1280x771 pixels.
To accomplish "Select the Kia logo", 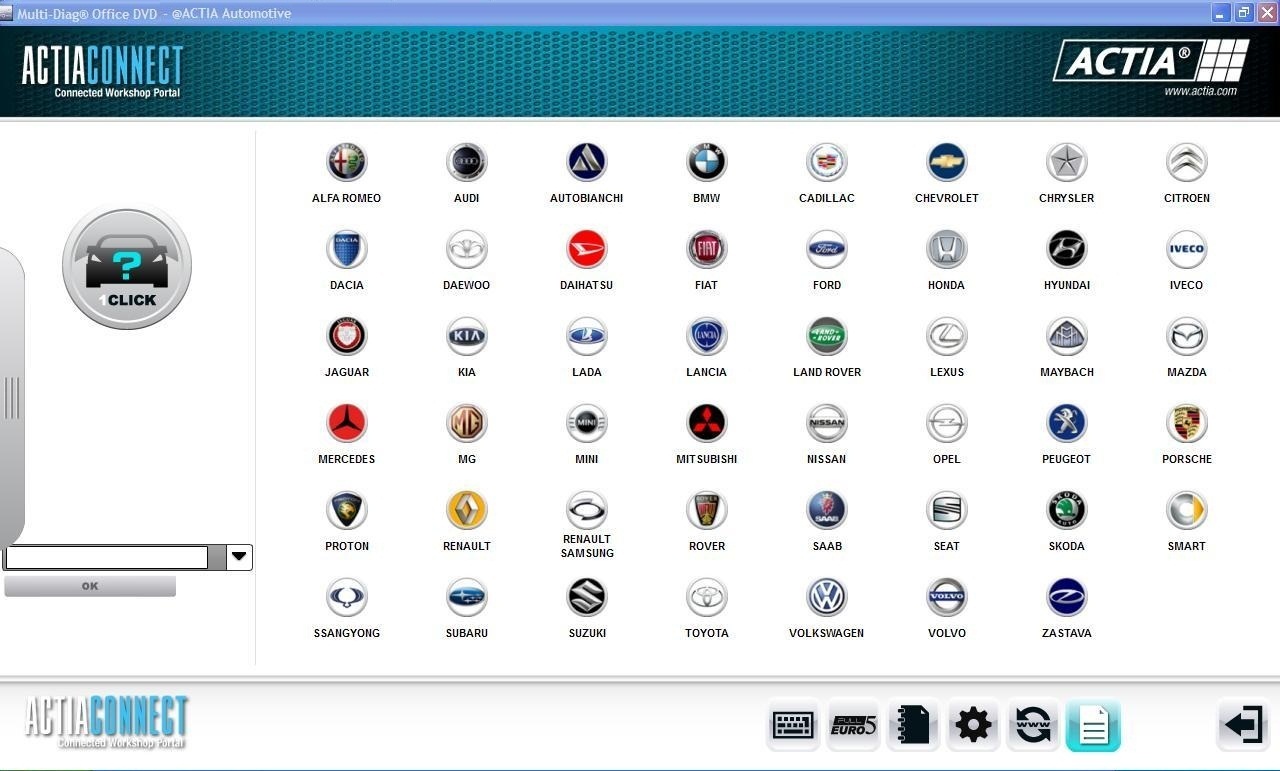I will pos(467,336).
